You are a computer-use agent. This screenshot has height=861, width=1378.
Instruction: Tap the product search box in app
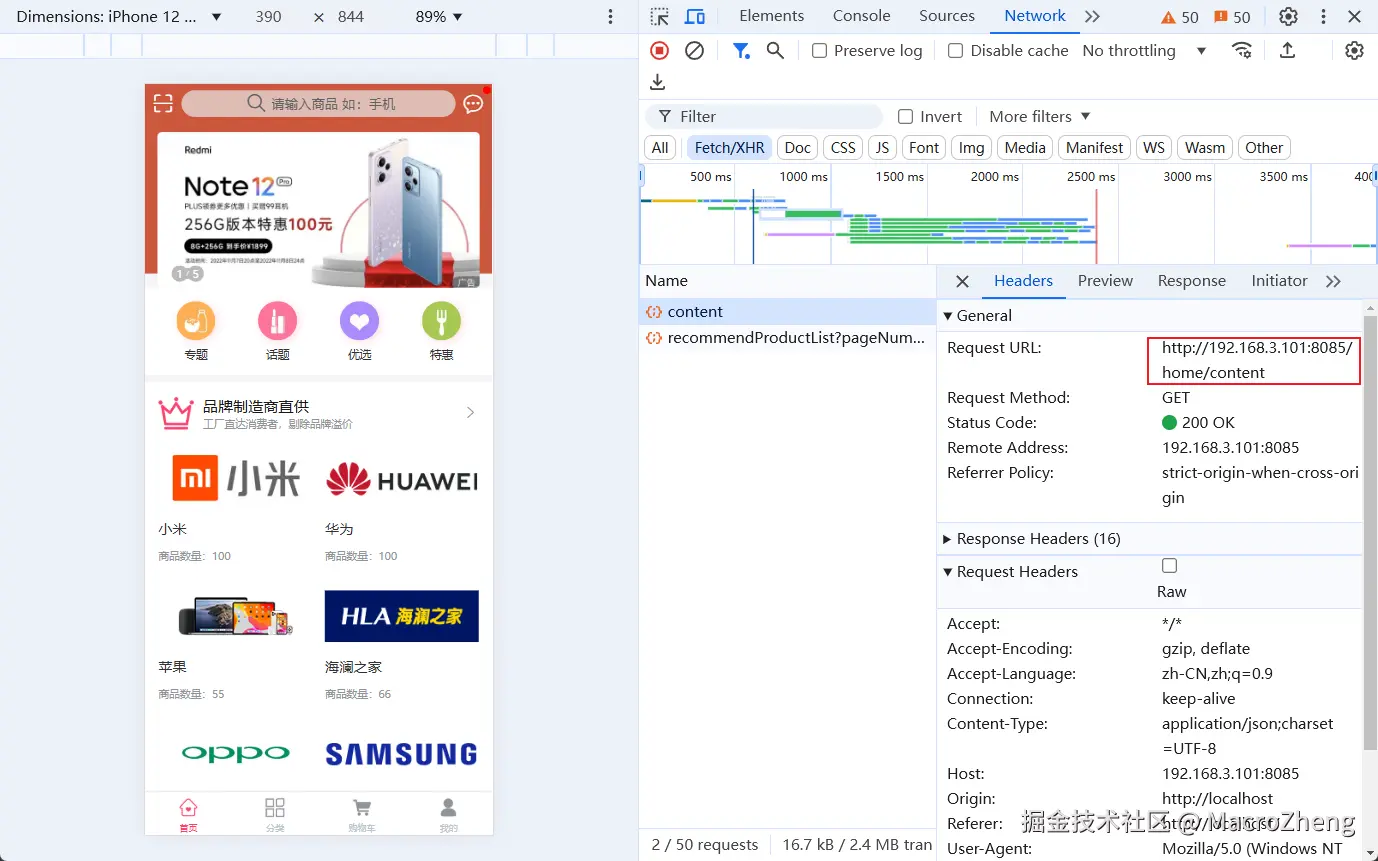318,104
